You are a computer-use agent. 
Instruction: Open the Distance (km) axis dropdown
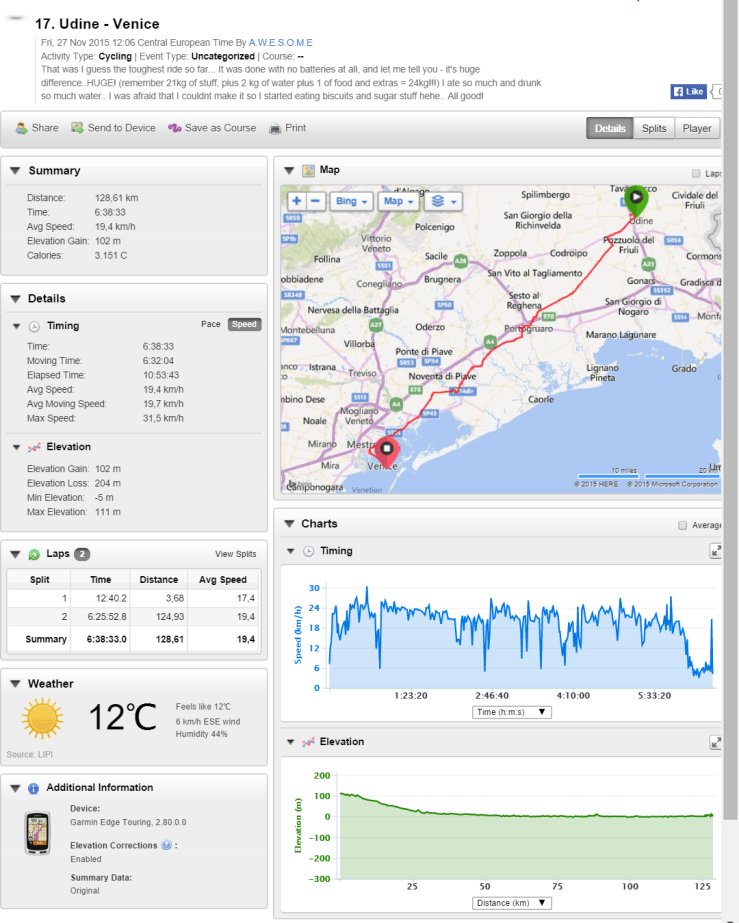(512, 903)
